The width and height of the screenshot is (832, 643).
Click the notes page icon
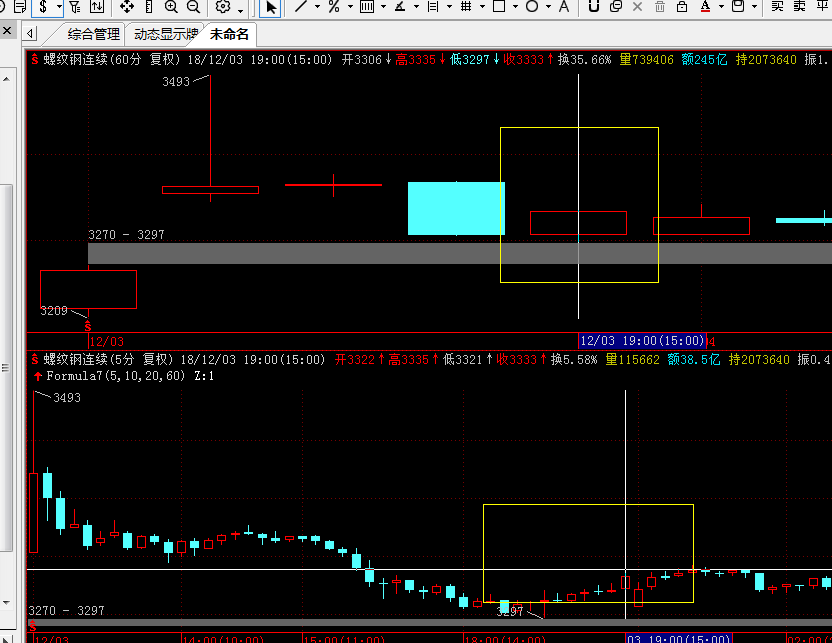click(20, 6)
